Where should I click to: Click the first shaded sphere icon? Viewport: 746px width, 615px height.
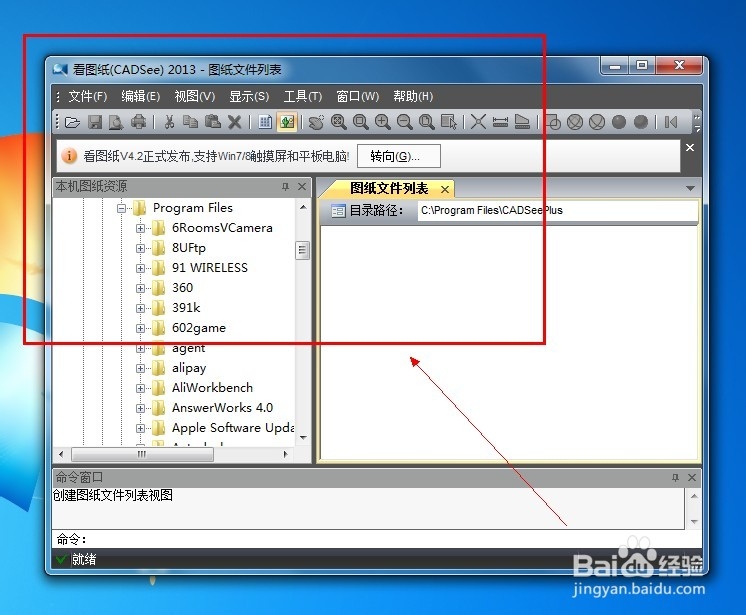(618, 122)
